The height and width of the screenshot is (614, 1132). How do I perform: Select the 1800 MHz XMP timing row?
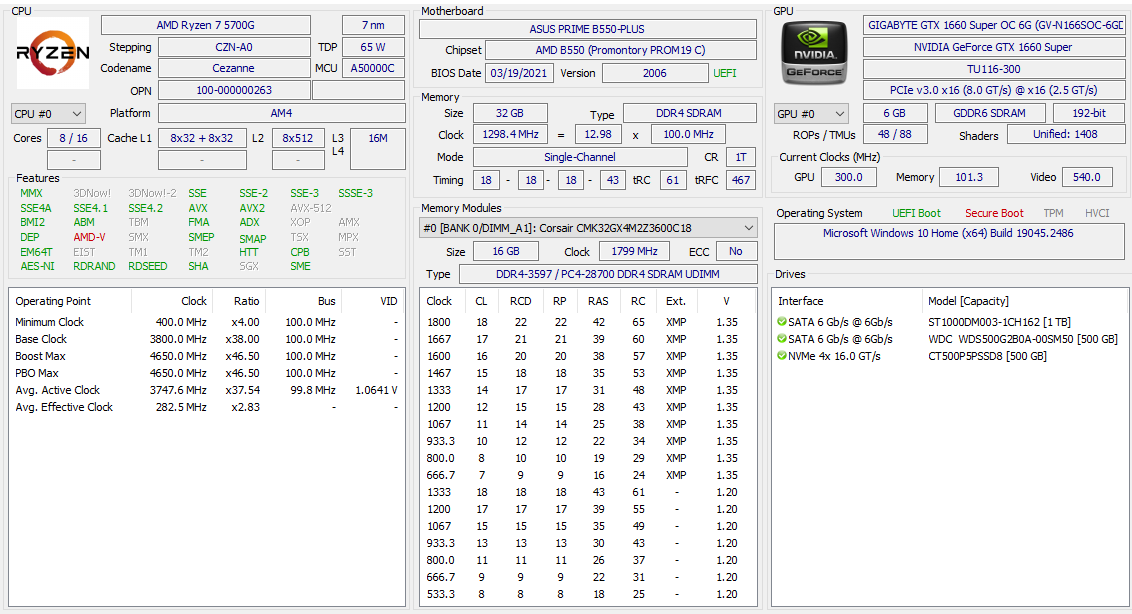point(588,322)
